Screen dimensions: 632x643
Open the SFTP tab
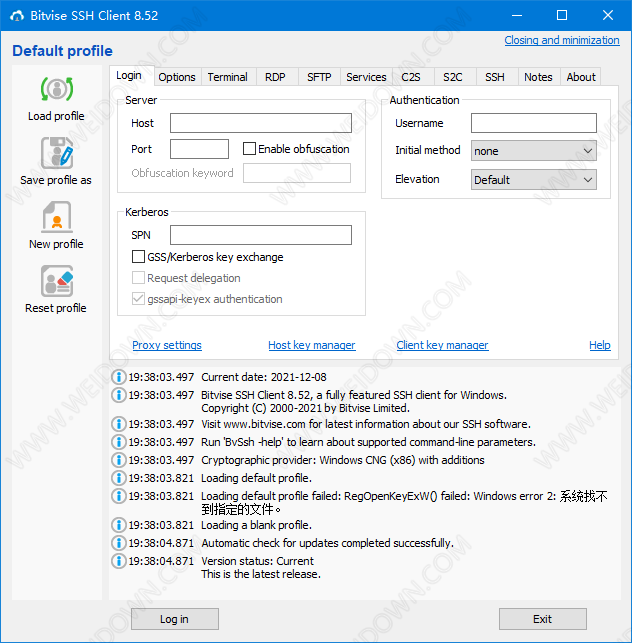tap(319, 77)
